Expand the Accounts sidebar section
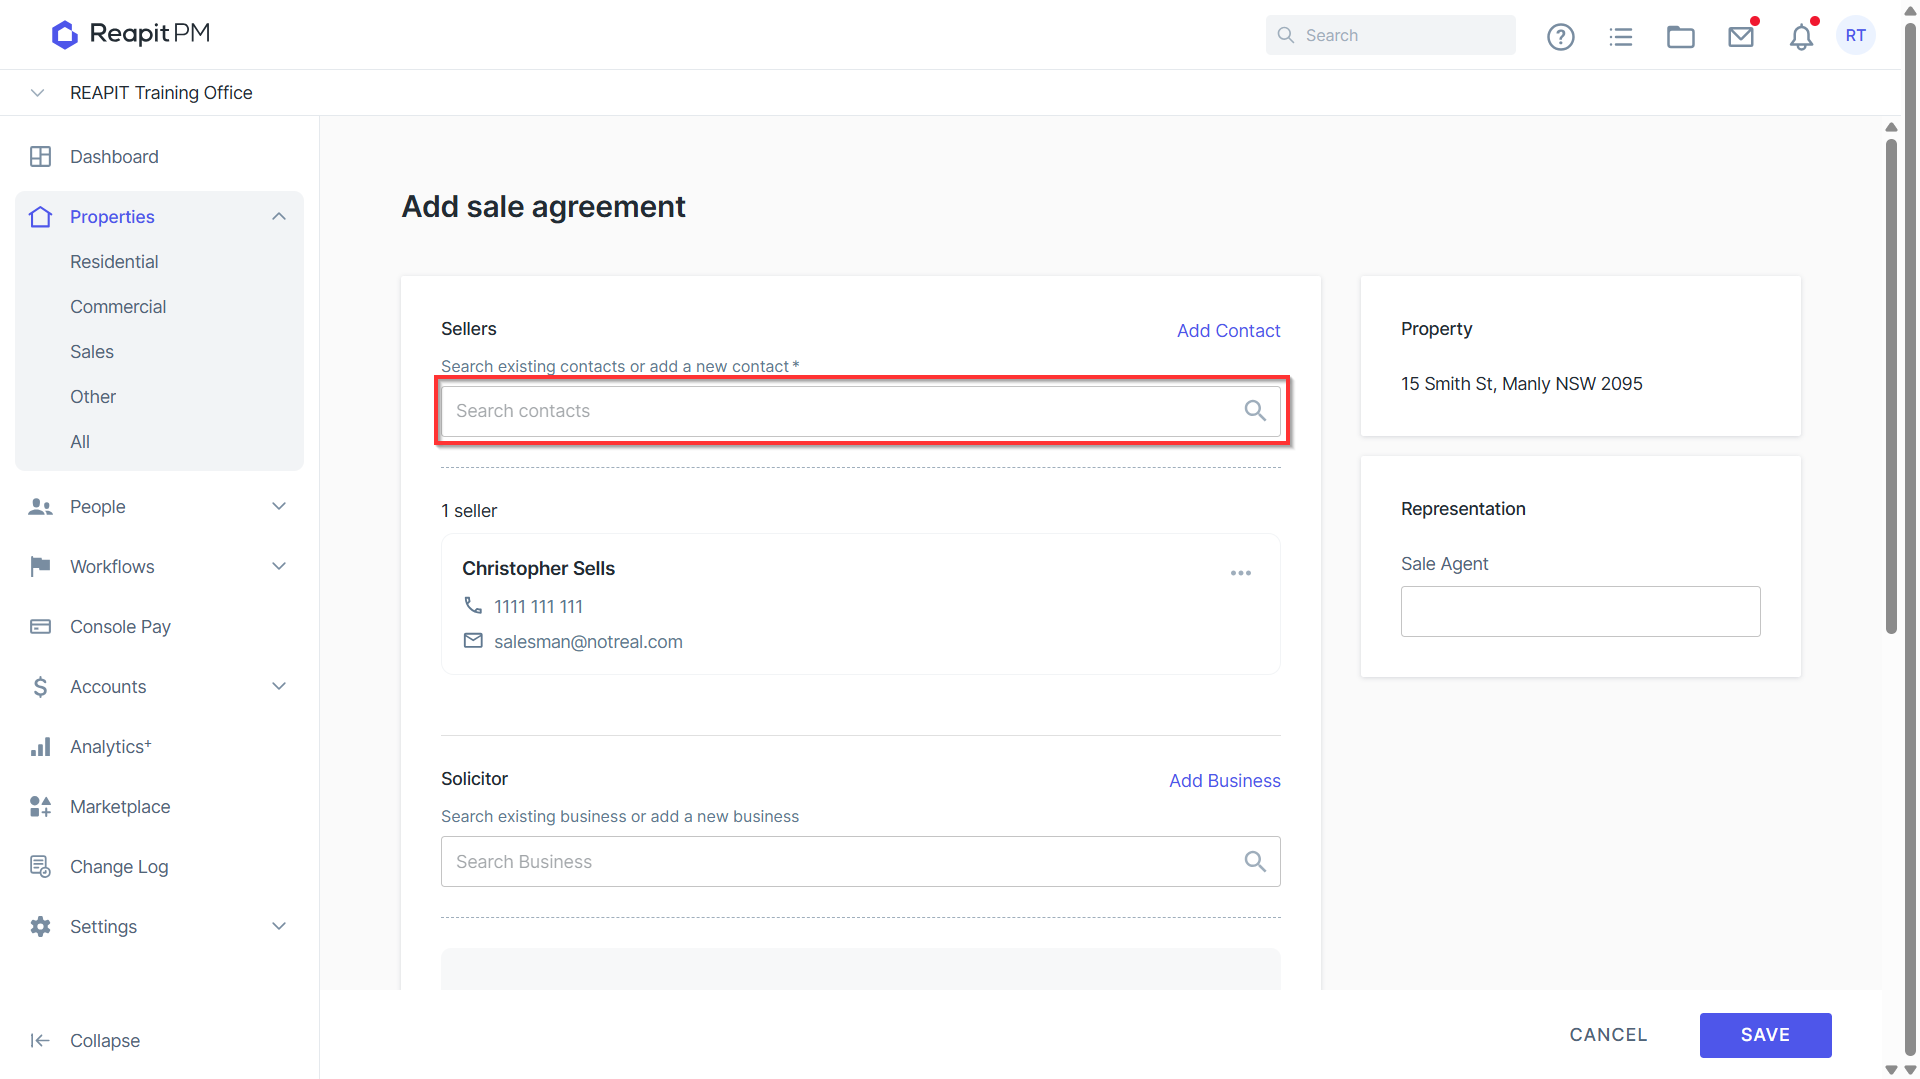The height and width of the screenshot is (1079, 1920). [x=279, y=686]
